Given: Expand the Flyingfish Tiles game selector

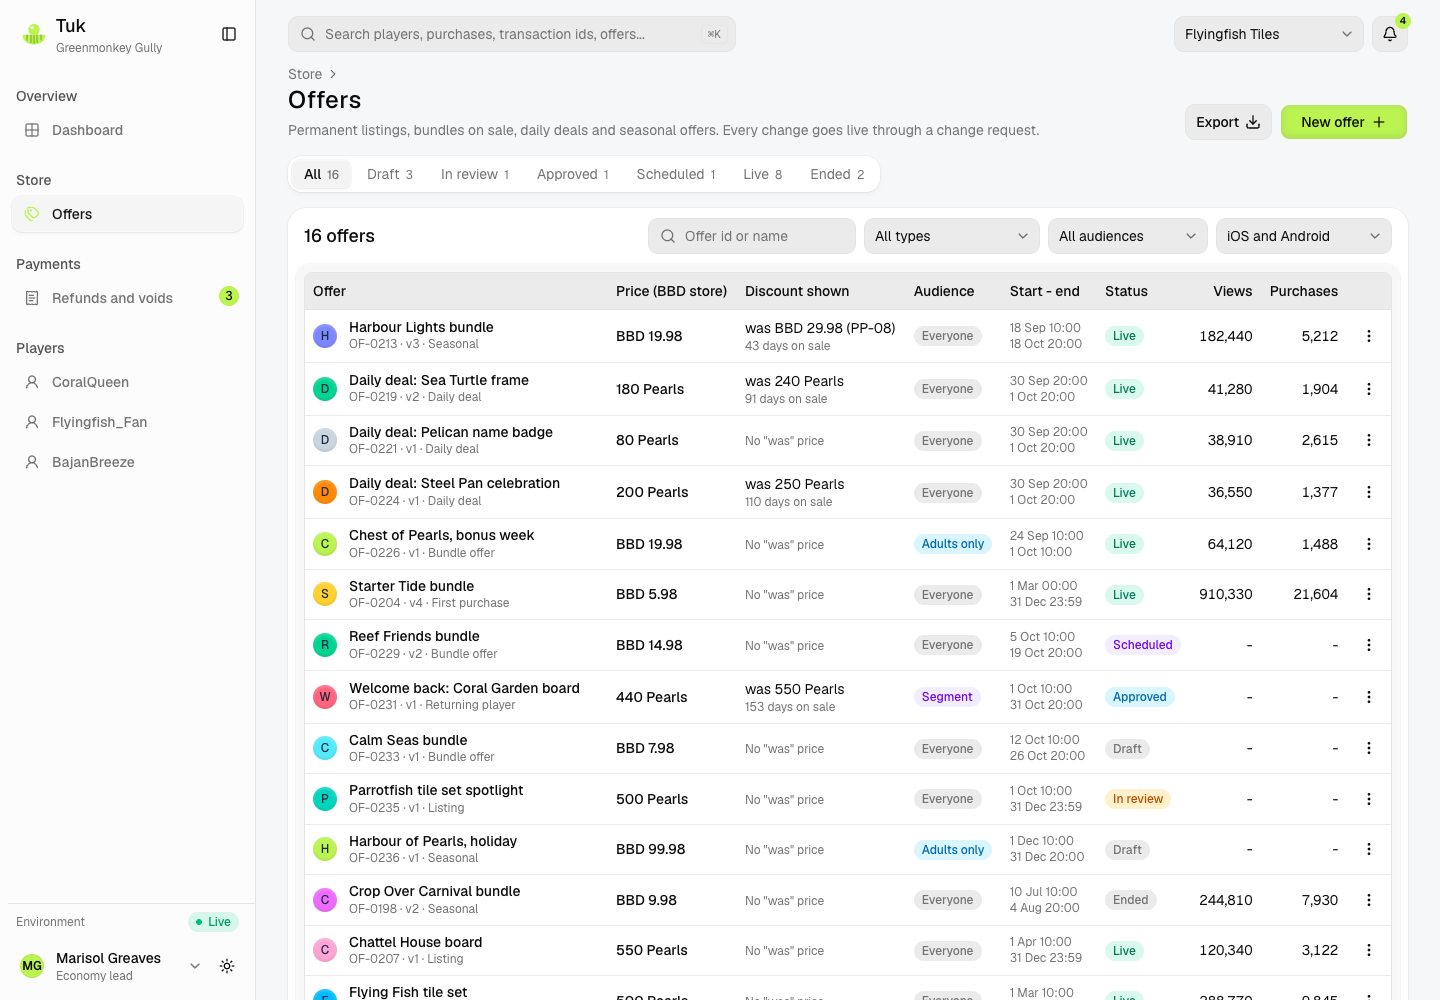Looking at the screenshot, I should [x=1268, y=34].
